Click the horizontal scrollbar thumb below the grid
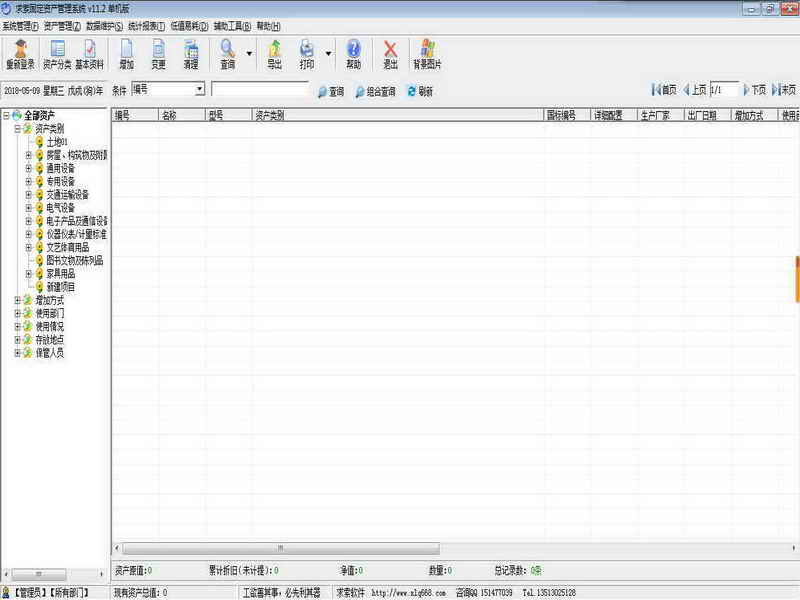The height and width of the screenshot is (600, 800). click(281, 548)
